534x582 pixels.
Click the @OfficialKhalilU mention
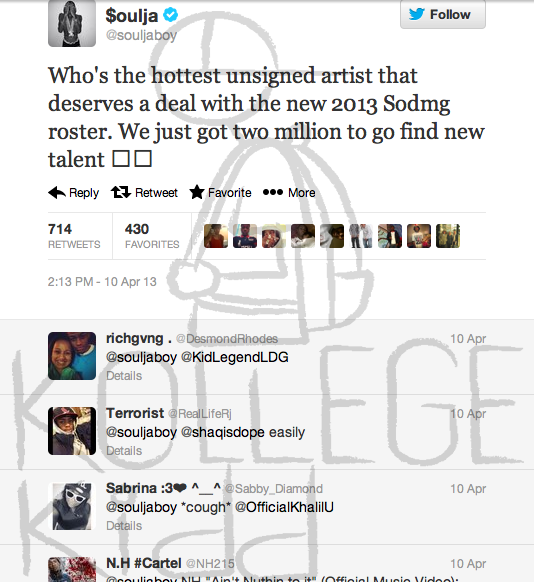pos(284,507)
